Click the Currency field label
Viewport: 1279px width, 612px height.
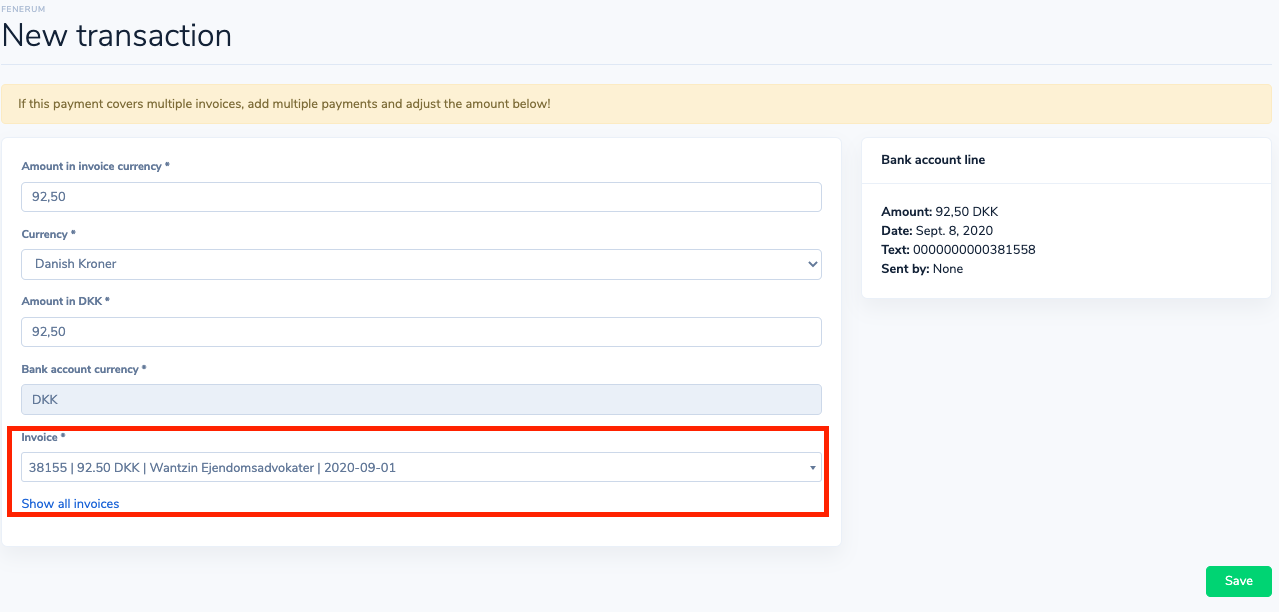click(x=48, y=234)
